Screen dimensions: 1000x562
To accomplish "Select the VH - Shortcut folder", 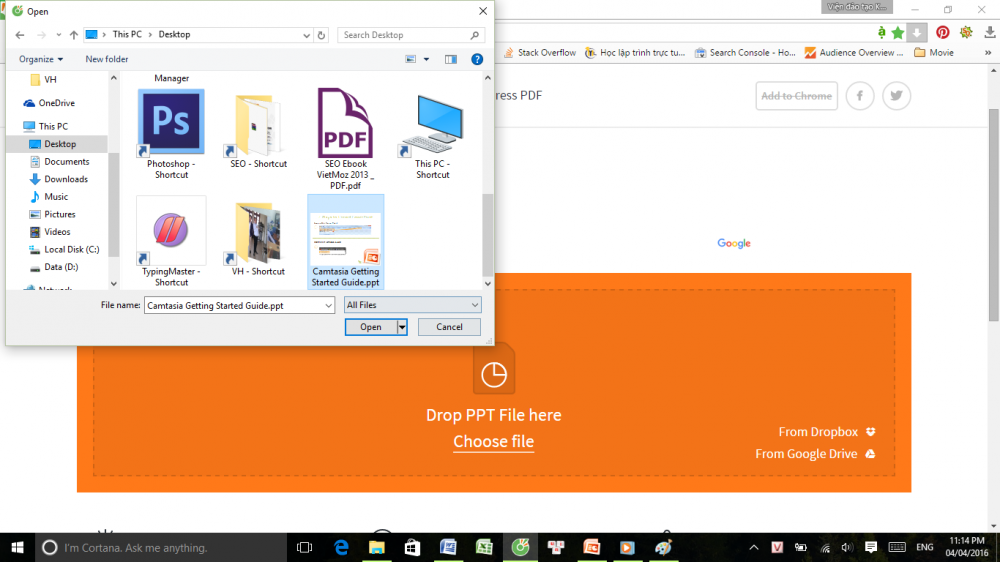I will (258, 239).
